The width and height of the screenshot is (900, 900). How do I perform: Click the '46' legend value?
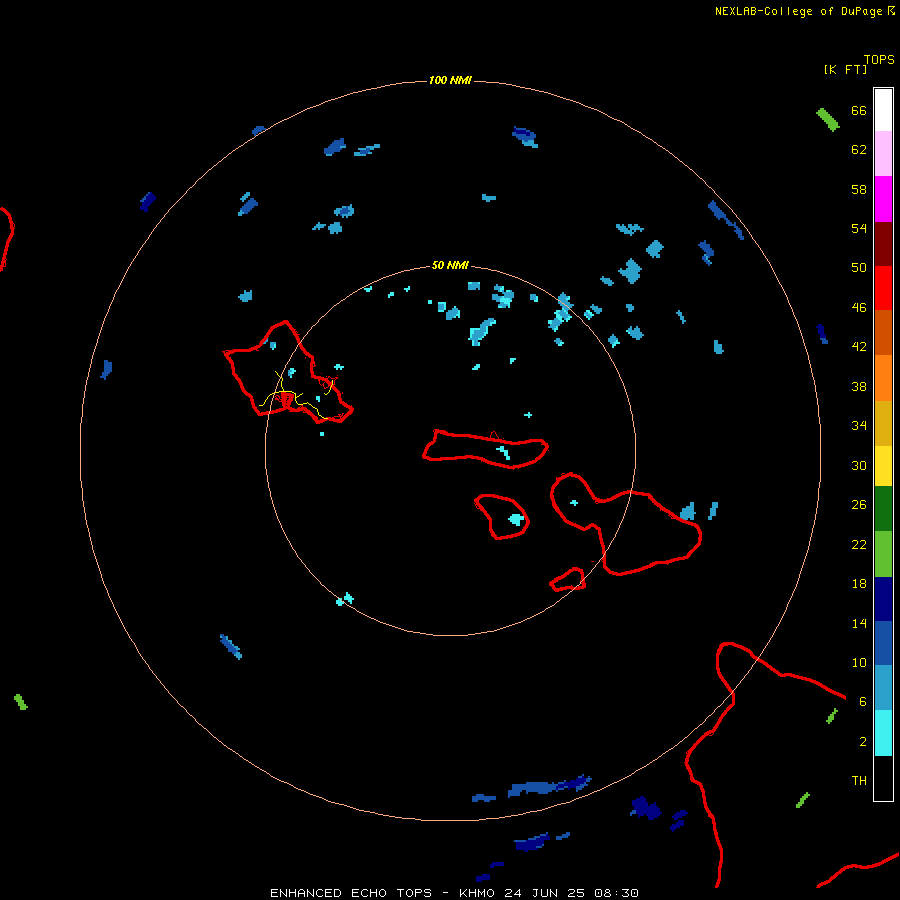point(859,308)
